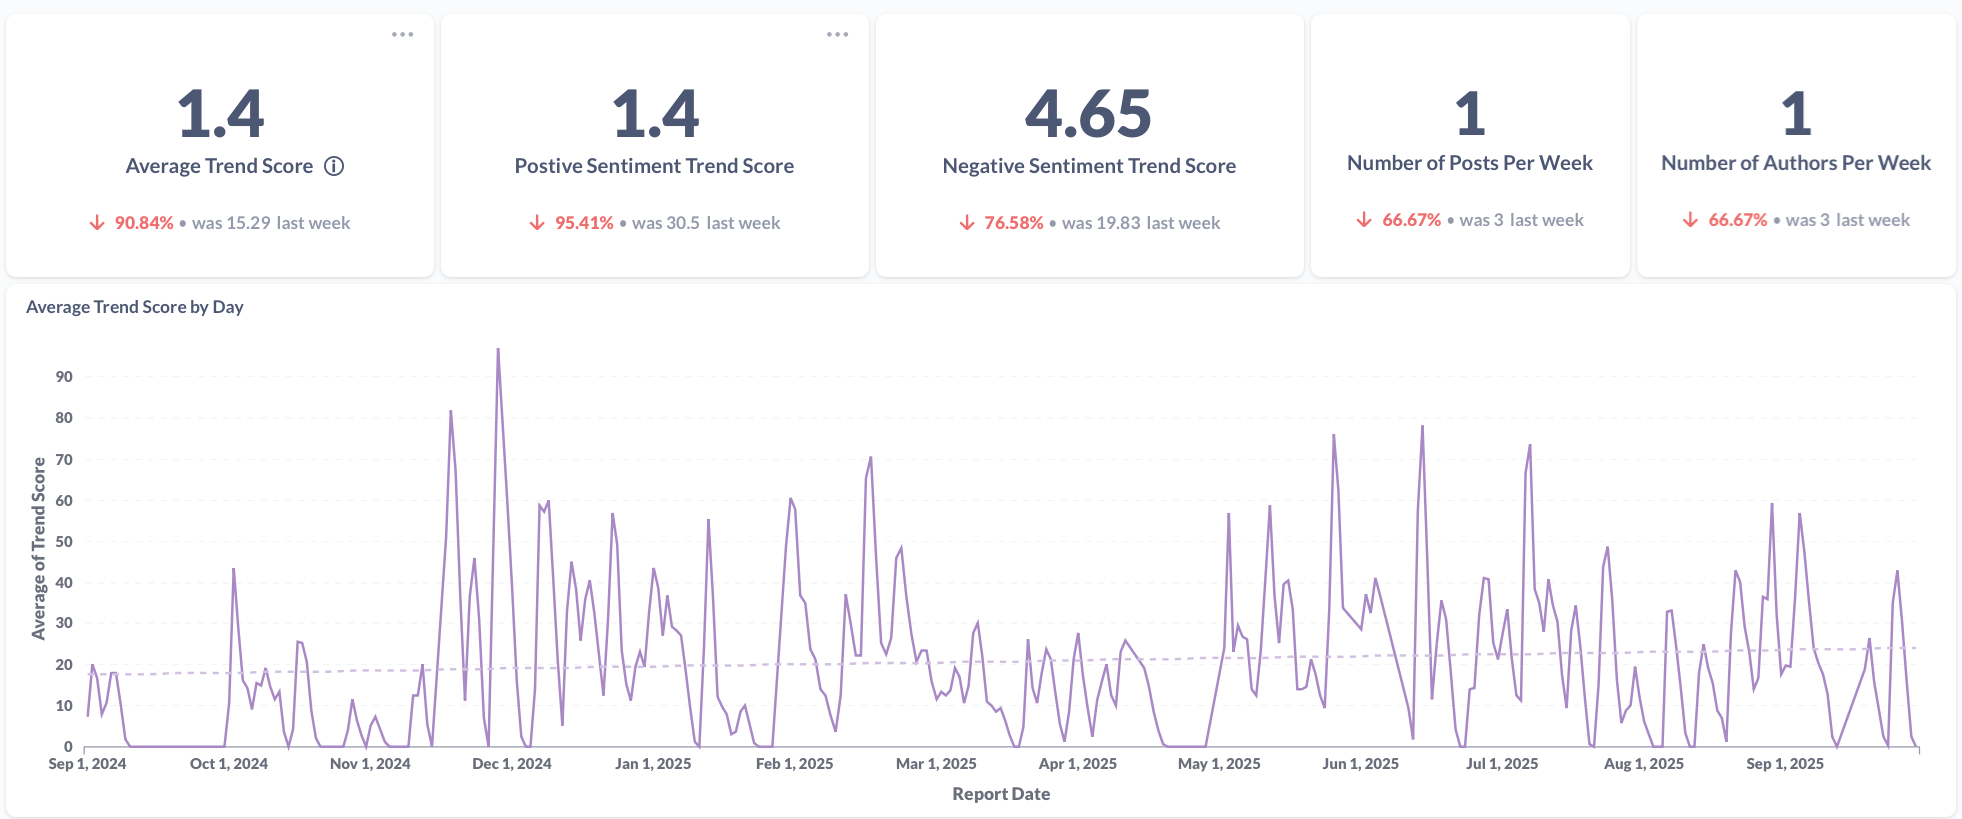This screenshot has width=1962, height=819.
Task: Click the highest chart peak near Dec 1, 2024
Action: coord(498,351)
